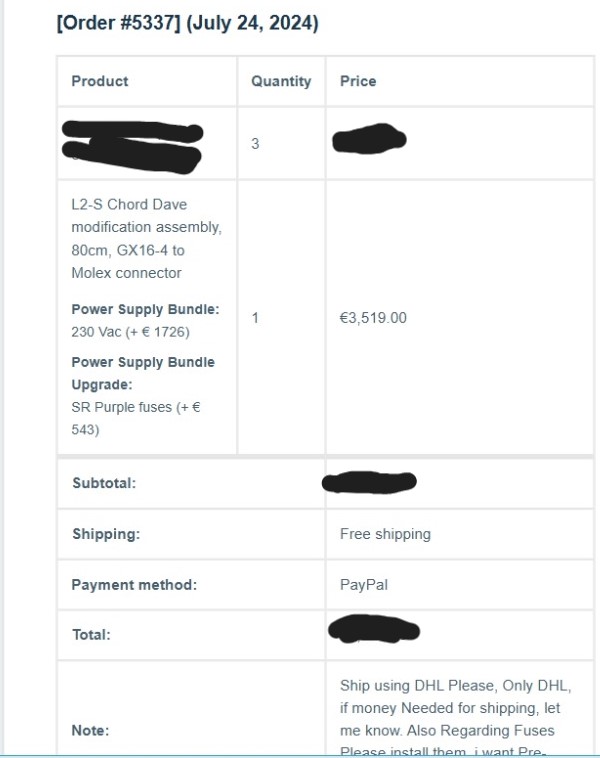Click the Quantity column header
Viewport: 600px width, 758px height.
[281, 81]
